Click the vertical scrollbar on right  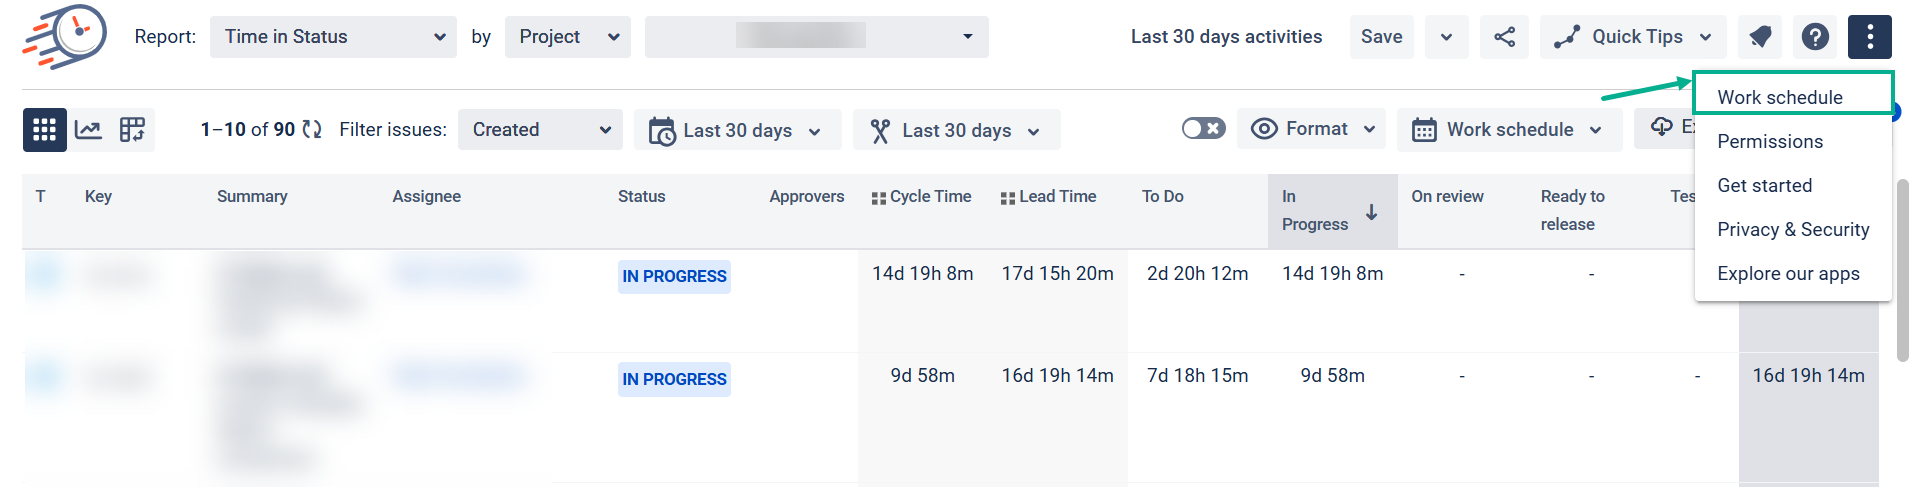pos(1902,270)
